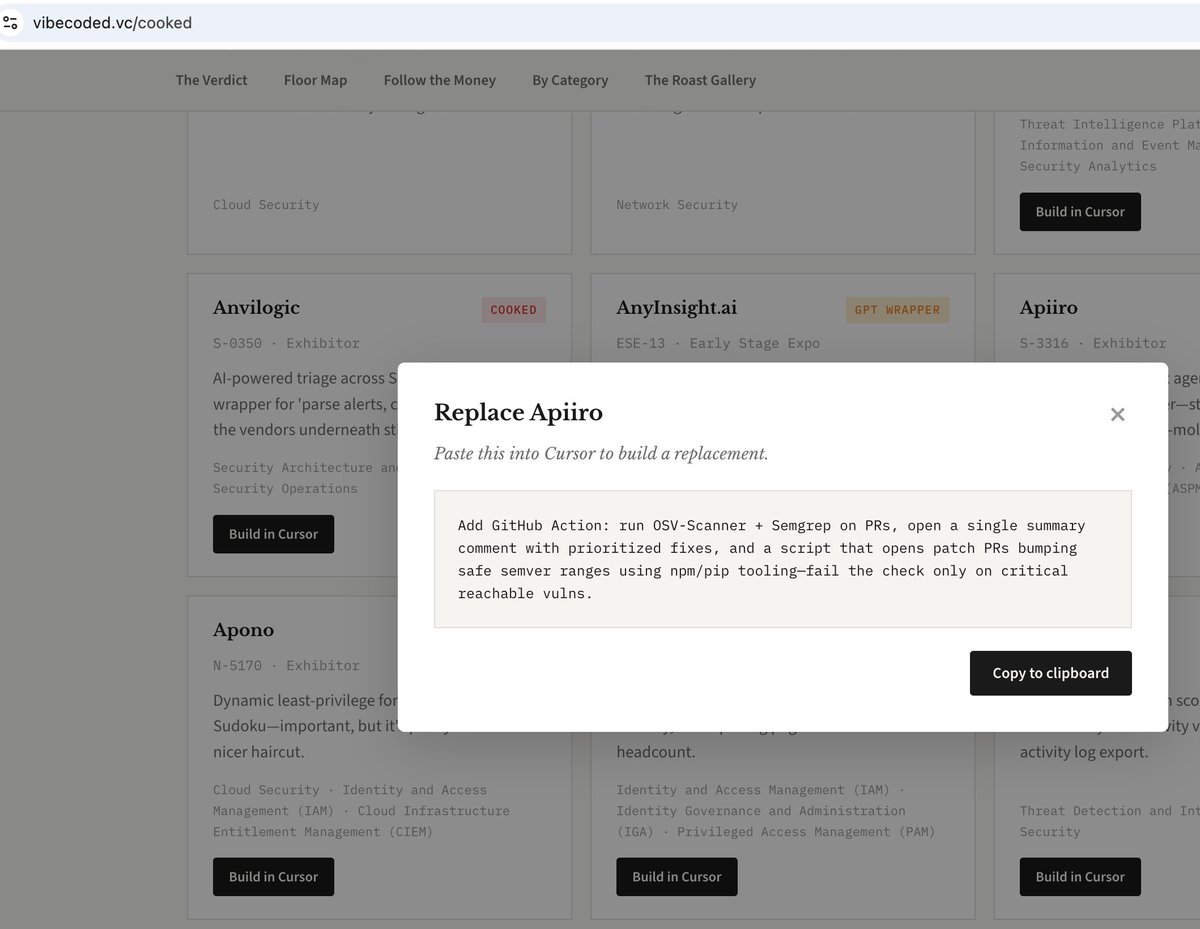Screen dimensions: 1200x929
Task: Click the 'N-5170 · Exhibitor' label
Action: 286,665
